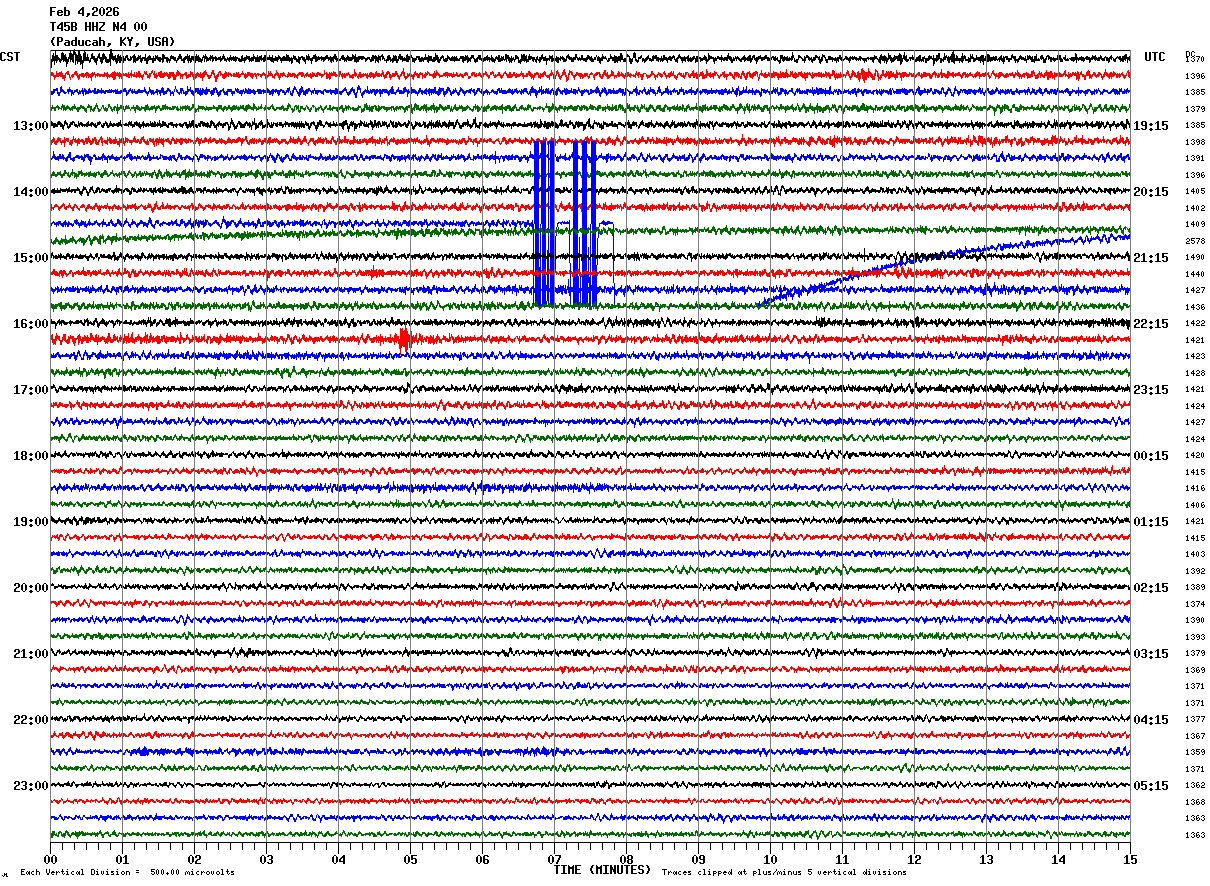Click the 20:15 UTC time label
The image size is (1210, 886).
coord(1151,192)
